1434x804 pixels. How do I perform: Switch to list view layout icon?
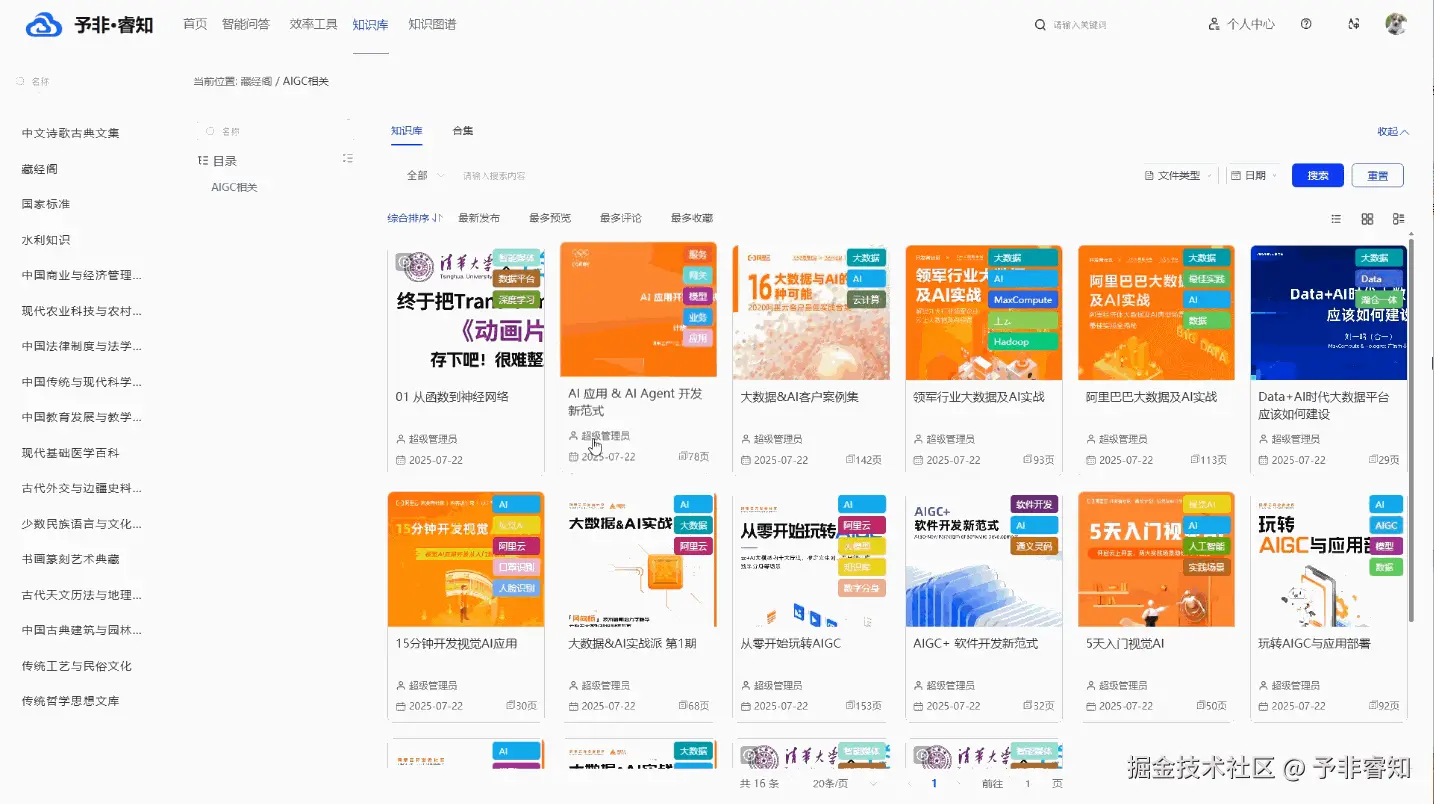pyautogui.click(x=1336, y=219)
